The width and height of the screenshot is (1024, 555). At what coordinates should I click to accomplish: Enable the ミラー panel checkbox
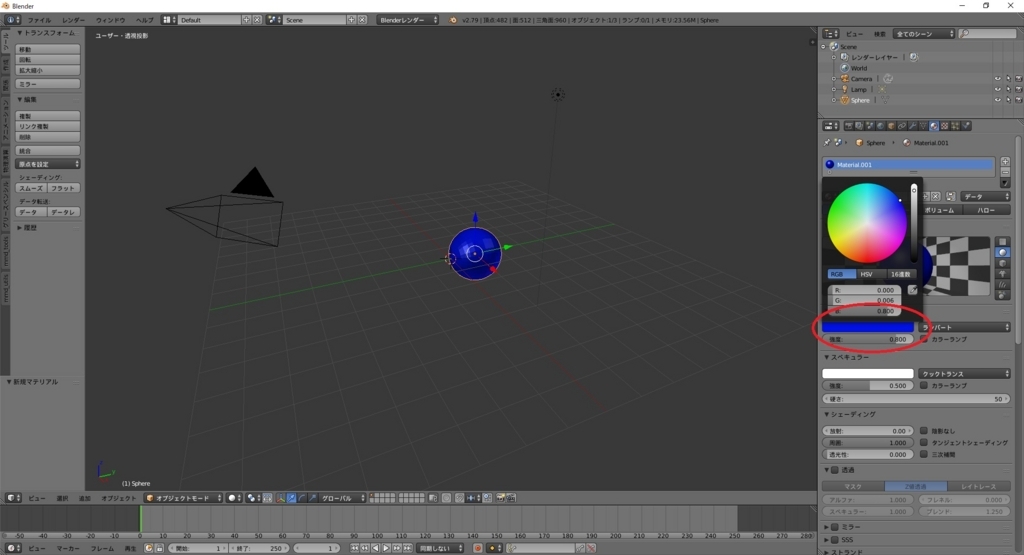(835, 527)
